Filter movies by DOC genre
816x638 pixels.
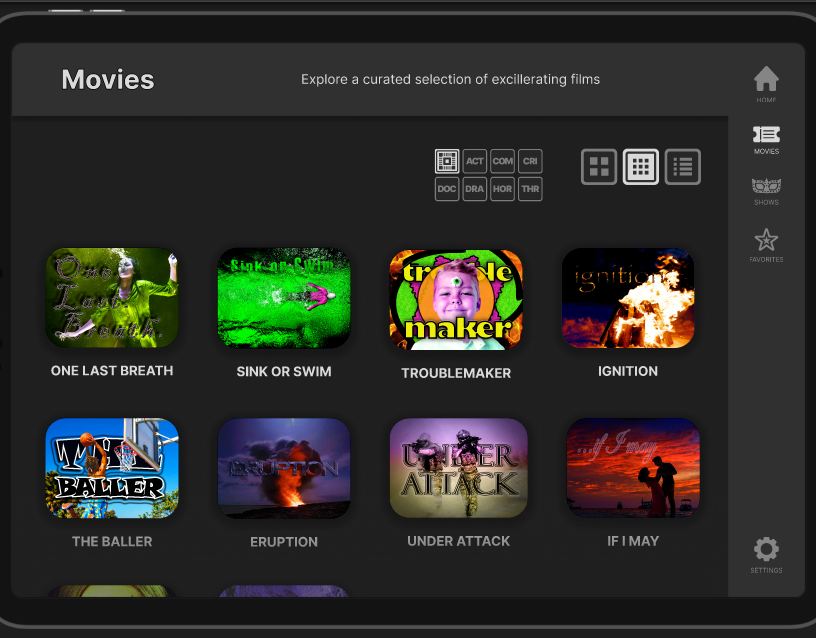tap(447, 189)
